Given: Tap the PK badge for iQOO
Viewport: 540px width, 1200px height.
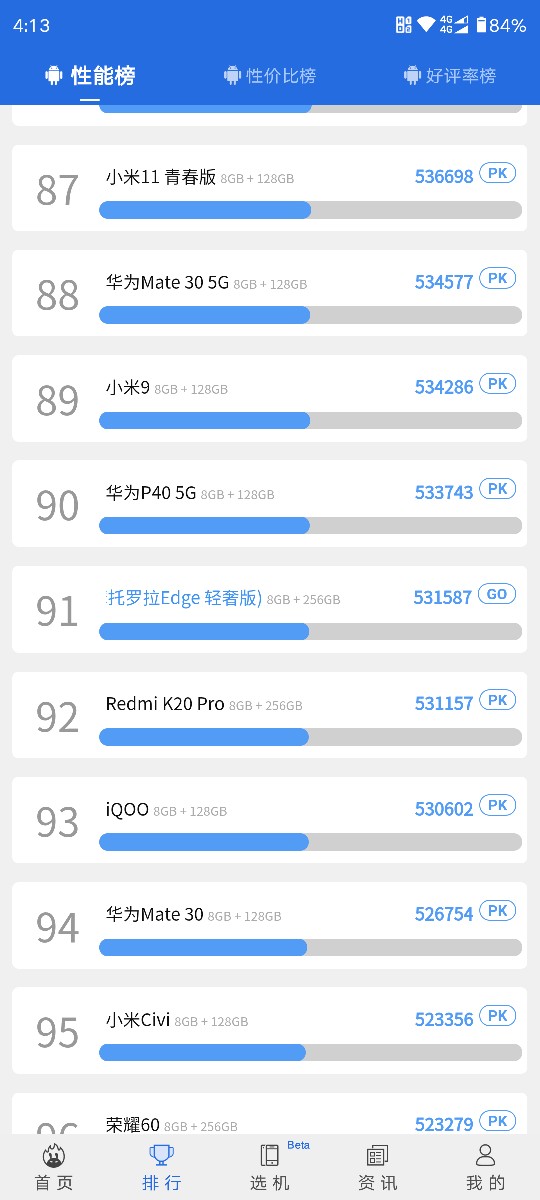Looking at the screenshot, I should tap(497, 805).
